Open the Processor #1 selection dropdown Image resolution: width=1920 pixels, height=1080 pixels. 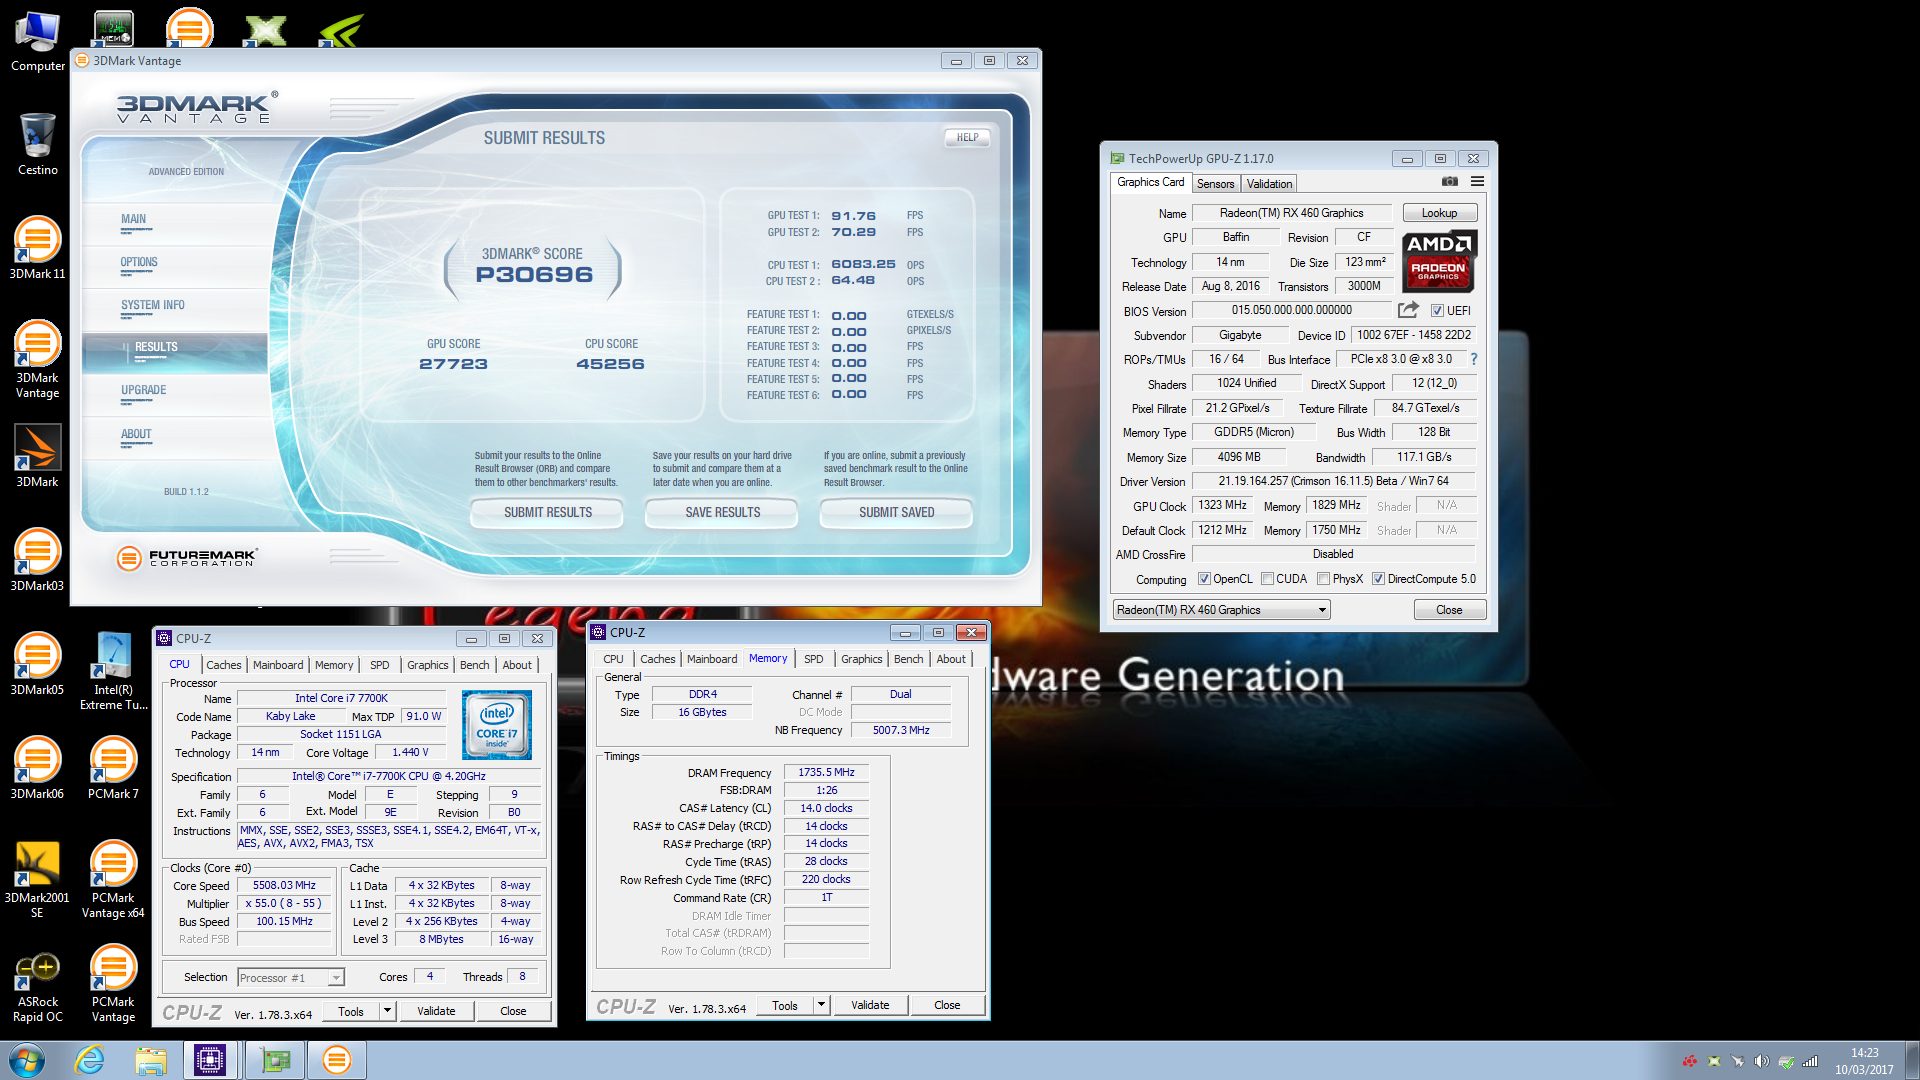click(x=290, y=978)
